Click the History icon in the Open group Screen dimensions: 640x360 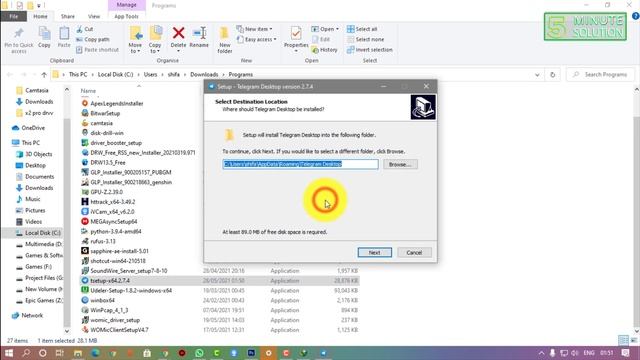coord(324,50)
